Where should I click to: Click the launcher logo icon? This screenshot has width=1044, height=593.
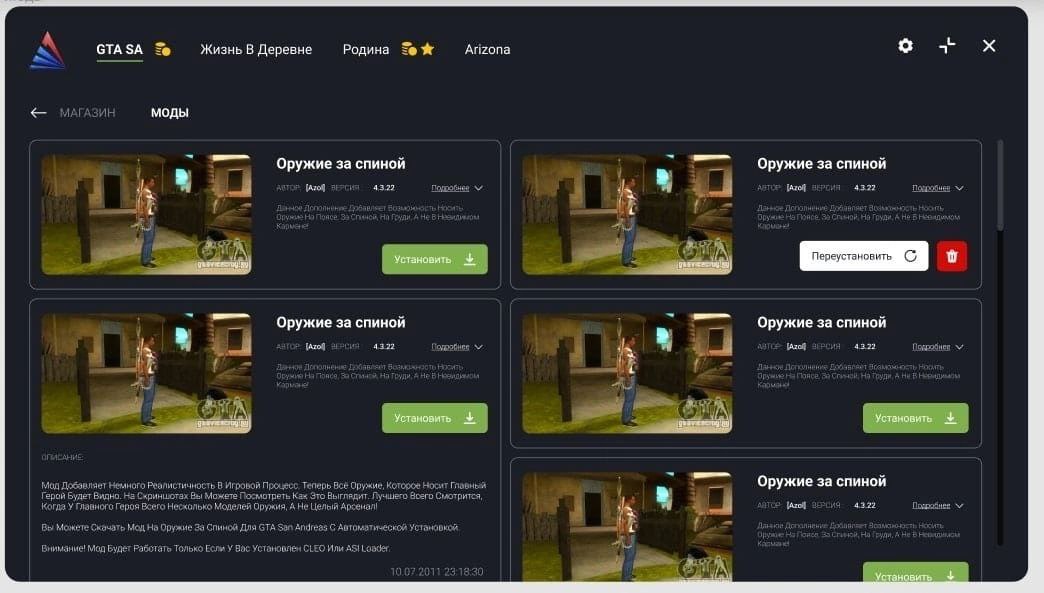tap(48, 50)
